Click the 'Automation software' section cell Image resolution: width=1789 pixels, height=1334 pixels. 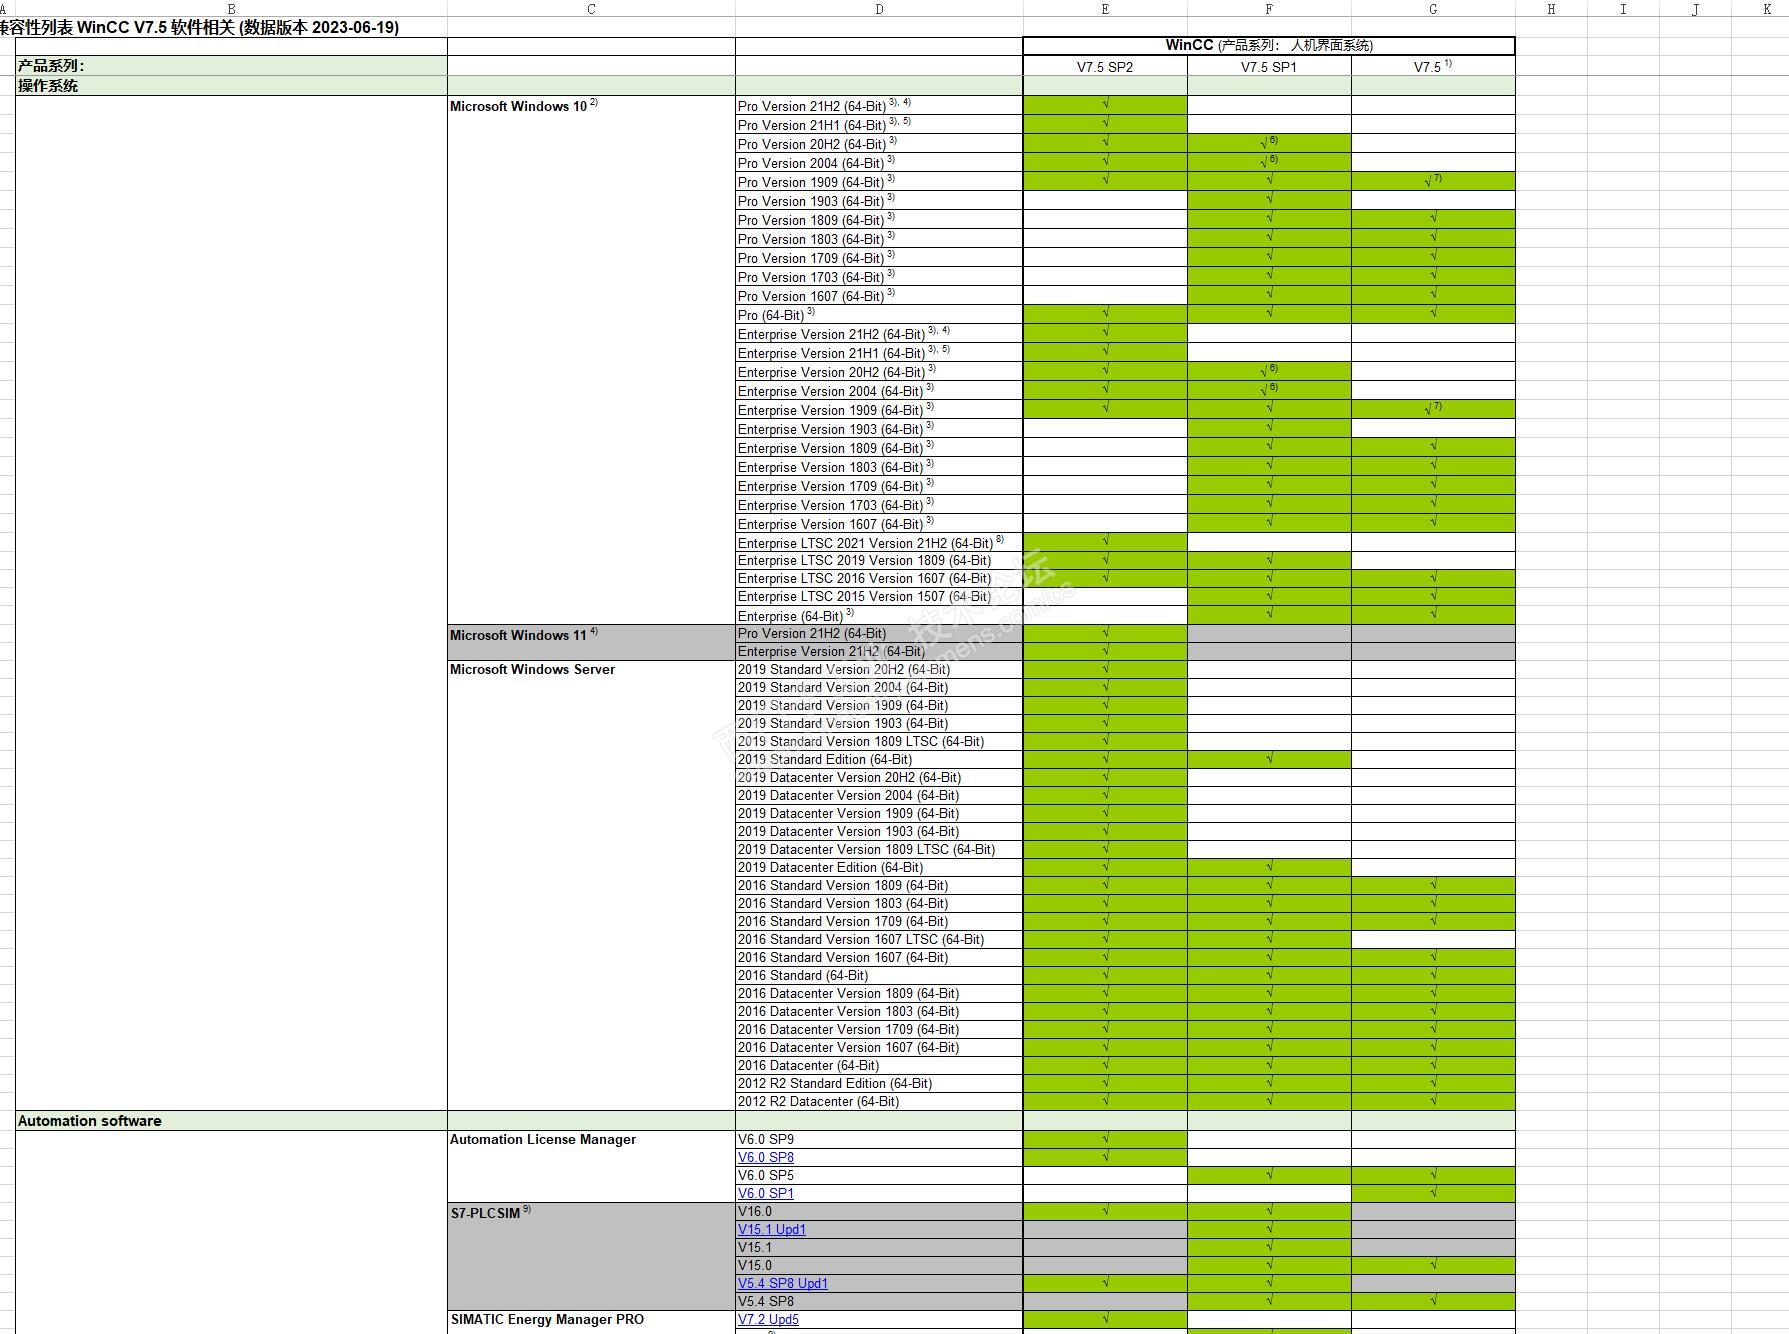(x=231, y=1121)
